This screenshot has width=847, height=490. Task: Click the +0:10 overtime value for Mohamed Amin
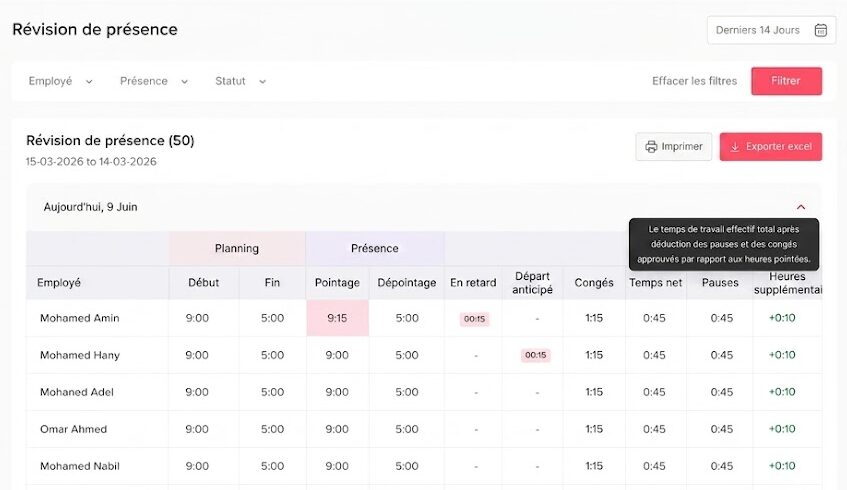point(782,318)
